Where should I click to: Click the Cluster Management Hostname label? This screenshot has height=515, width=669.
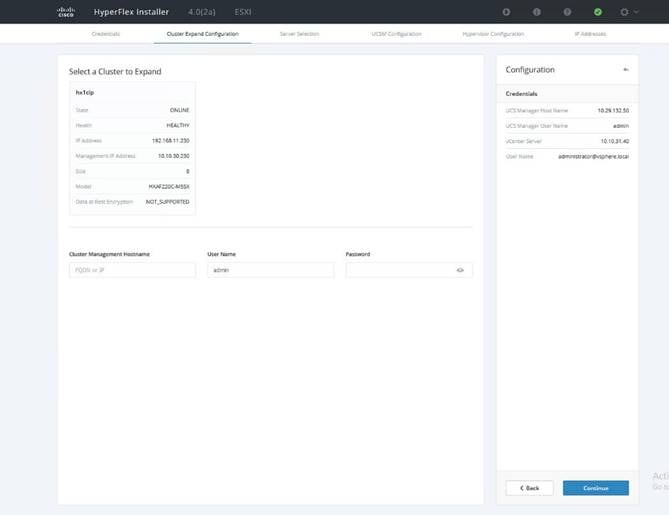coord(109,254)
